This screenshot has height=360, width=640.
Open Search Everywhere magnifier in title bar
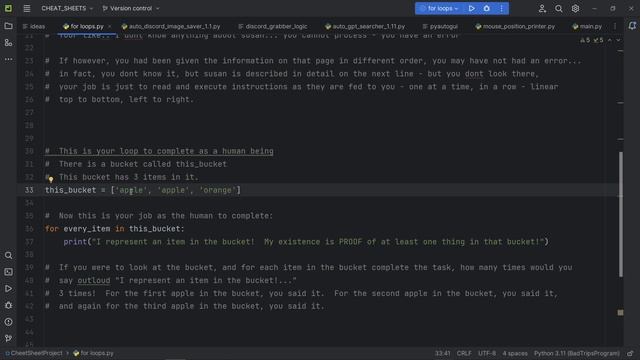[x=559, y=8]
